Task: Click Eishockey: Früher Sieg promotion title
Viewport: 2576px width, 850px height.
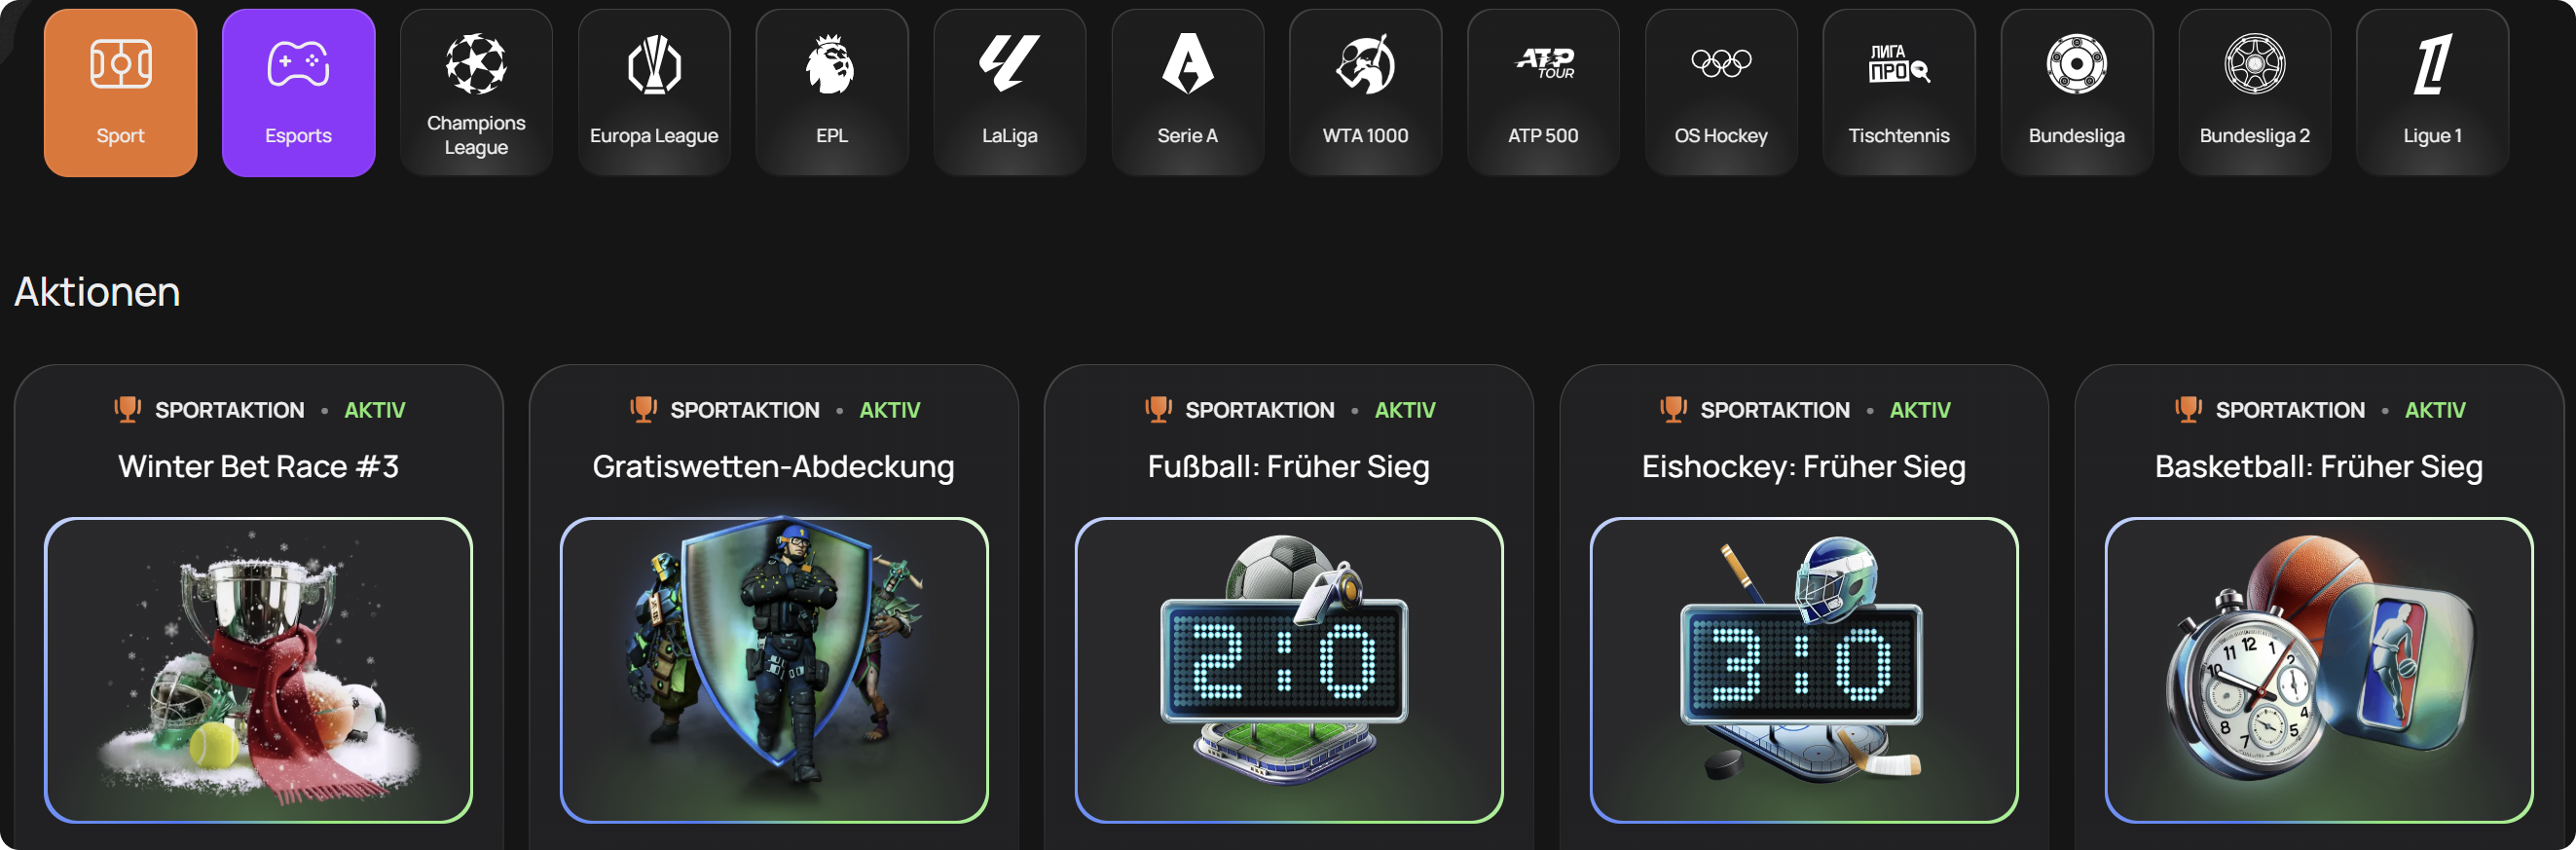Action: point(1804,467)
